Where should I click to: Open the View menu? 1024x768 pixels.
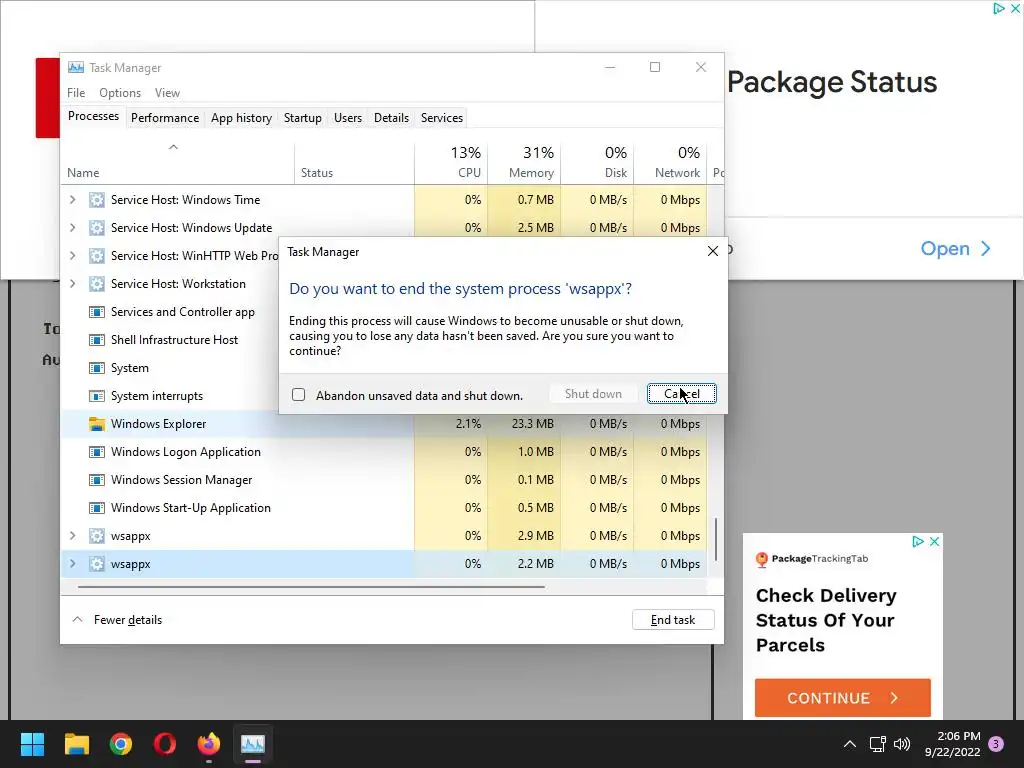167,93
